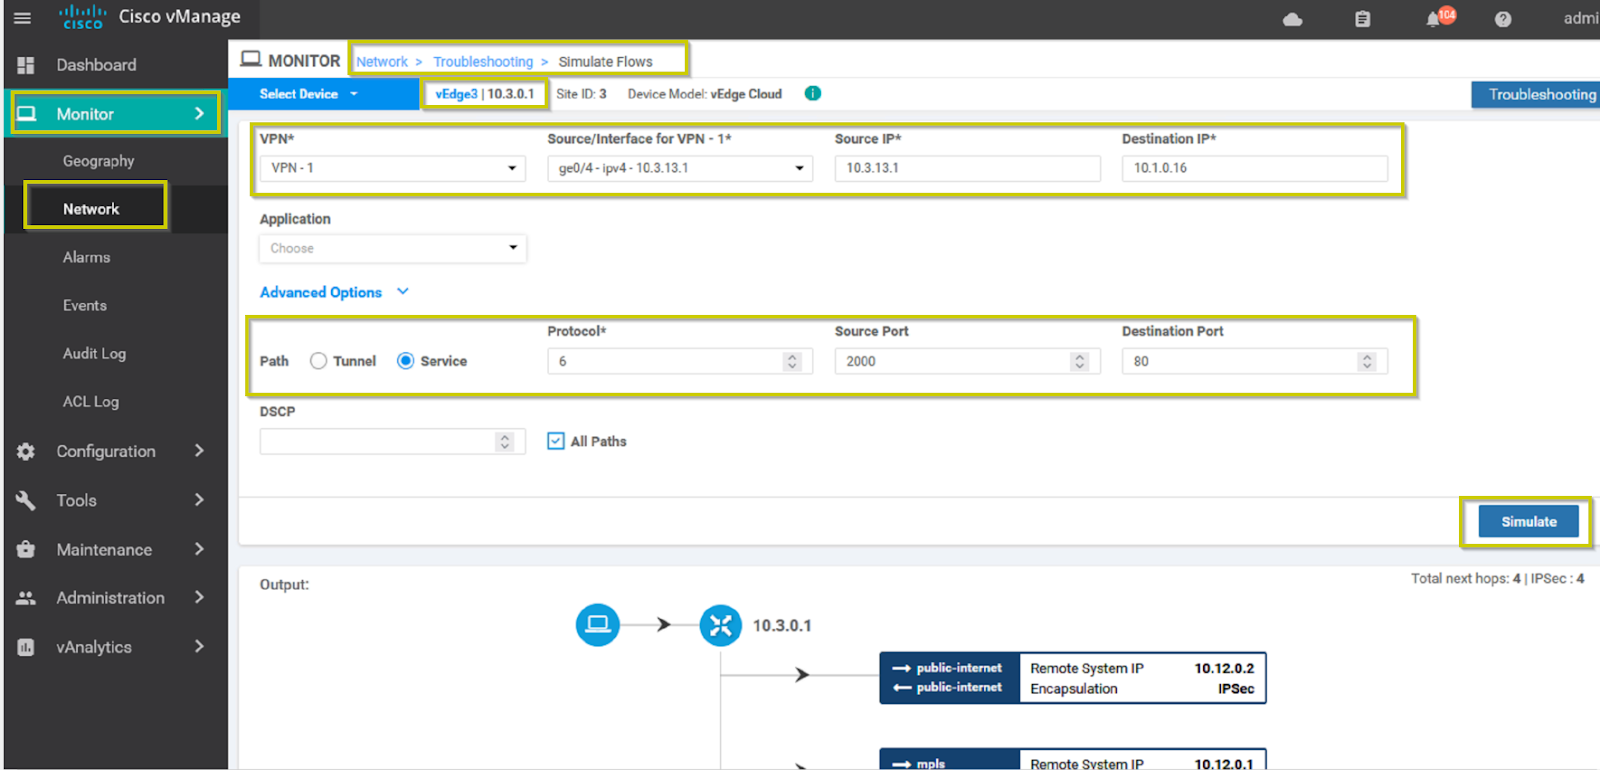Click the Destination Port field showing 80
The width and height of the screenshot is (1600, 770).
click(1255, 361)
